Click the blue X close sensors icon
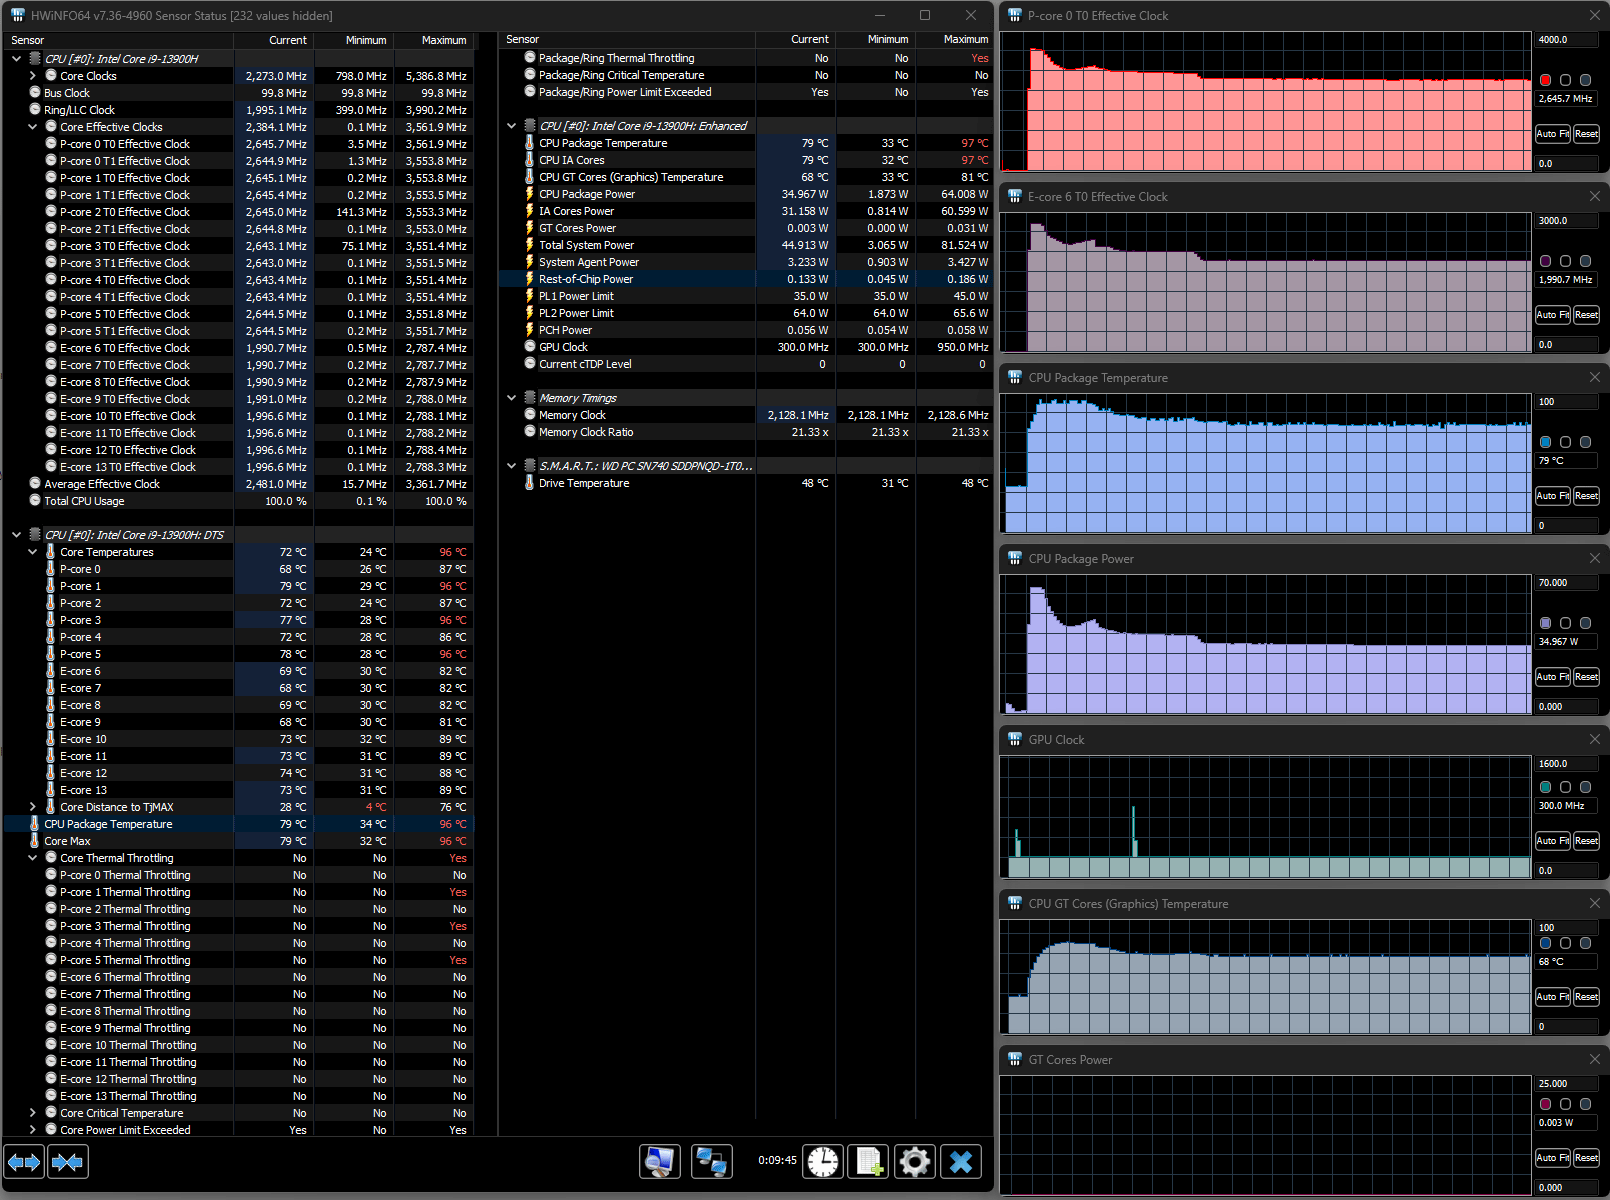 (961, 1162)
